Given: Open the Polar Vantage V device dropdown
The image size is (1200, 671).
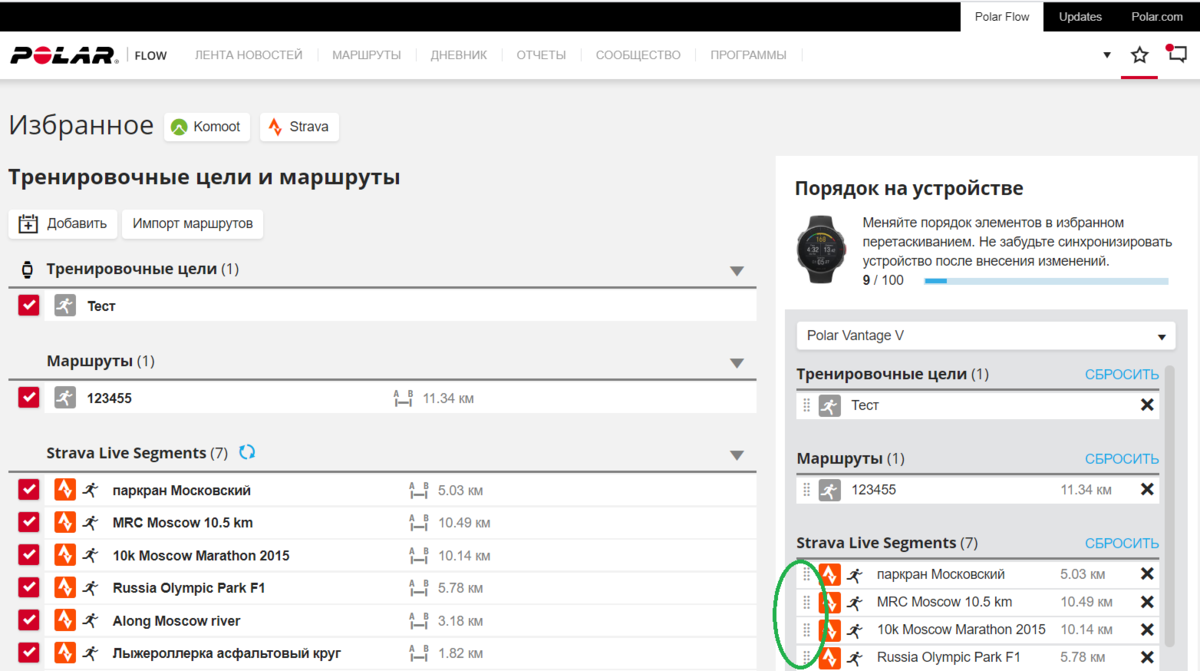Looking at the screenshot, I should (987, 336).
